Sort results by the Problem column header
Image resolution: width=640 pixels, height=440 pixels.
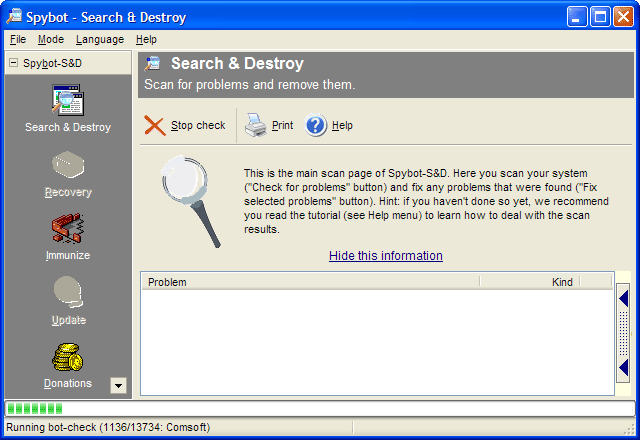(x=310, y=282)
